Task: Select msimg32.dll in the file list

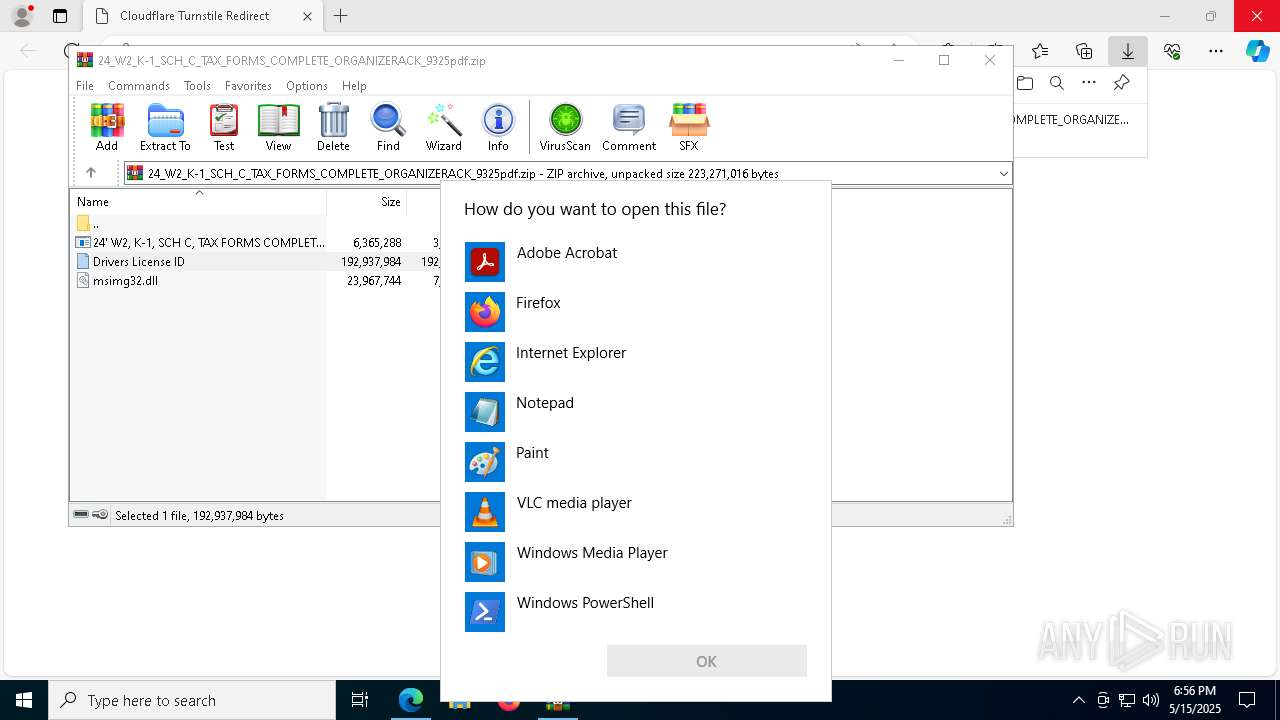Action: click(125, 281)
